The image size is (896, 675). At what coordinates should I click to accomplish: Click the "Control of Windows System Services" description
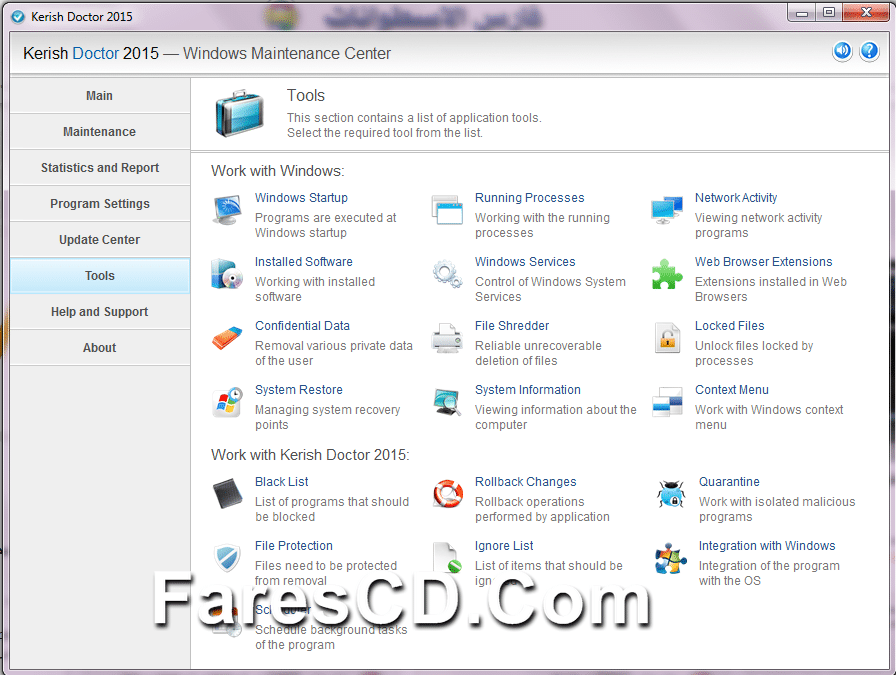(x=550, y=289)
